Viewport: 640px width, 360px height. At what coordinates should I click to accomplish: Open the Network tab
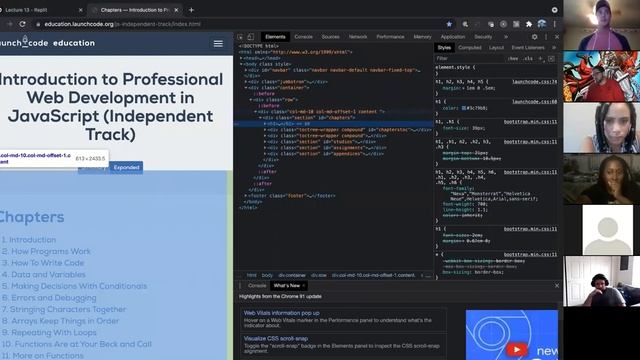point(358,37)
